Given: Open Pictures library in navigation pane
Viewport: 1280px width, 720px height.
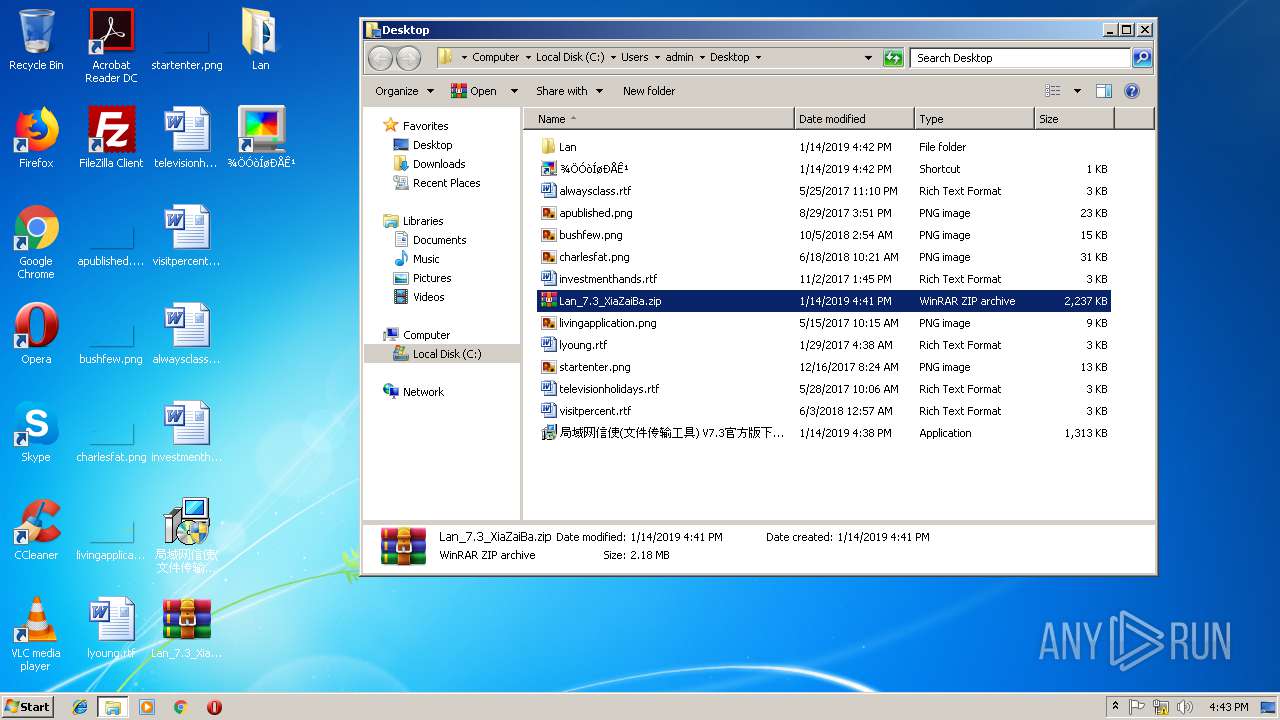Looking at the screenshot, I should (x=432, y=278).
